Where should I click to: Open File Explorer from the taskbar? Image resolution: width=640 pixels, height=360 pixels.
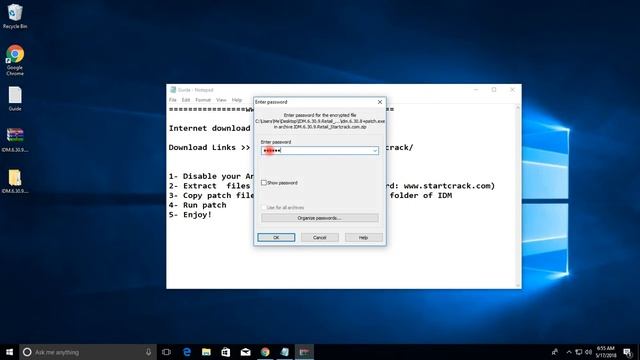click(206, 352)
